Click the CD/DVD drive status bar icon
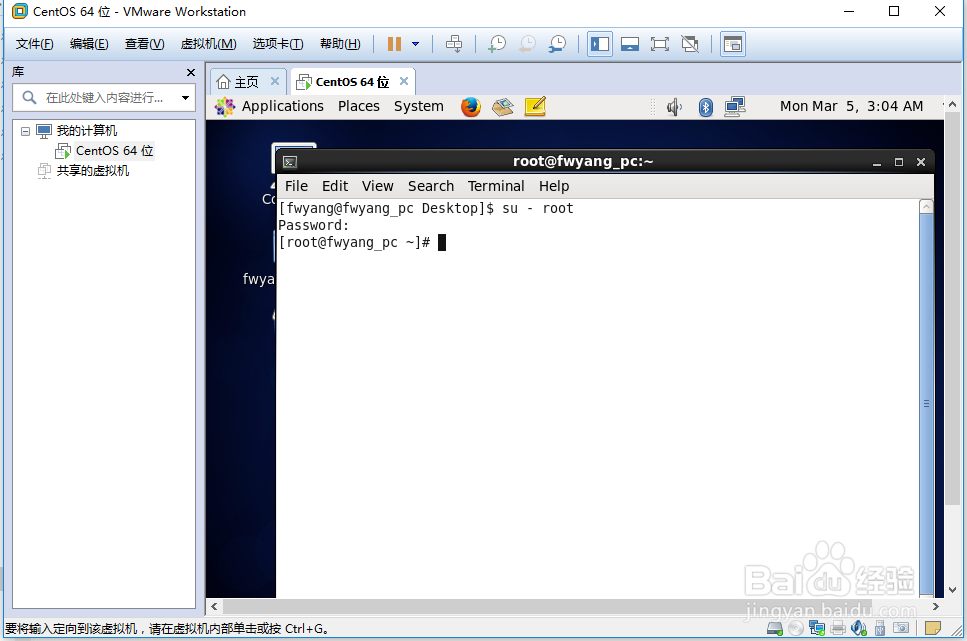 [x=796, y=628]
